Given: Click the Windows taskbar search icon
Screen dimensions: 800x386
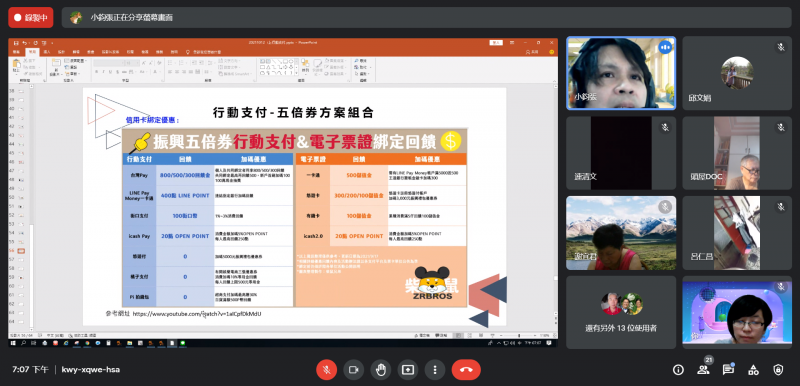Looking at the screenshot, I should pos(24,344).
